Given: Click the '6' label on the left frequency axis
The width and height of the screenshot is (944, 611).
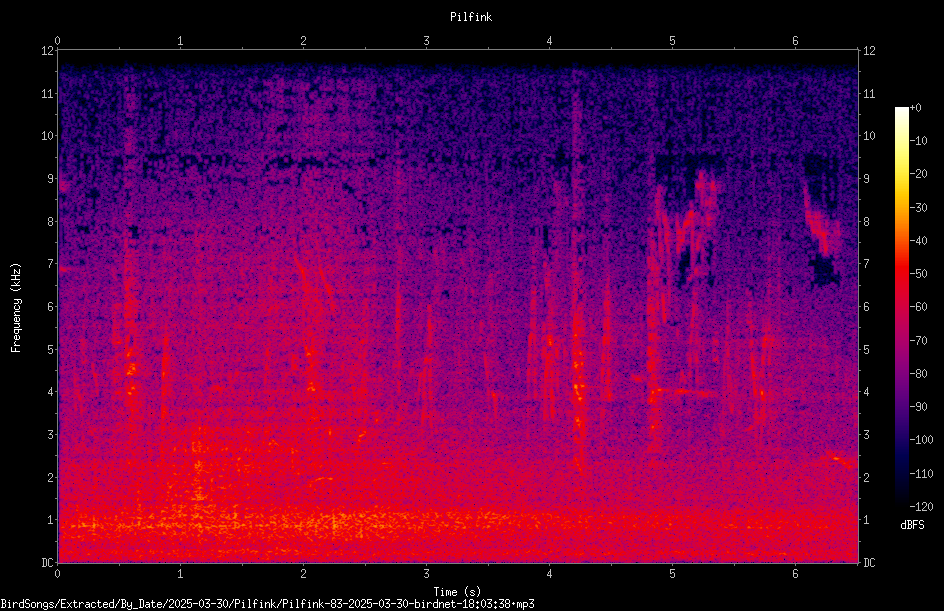Looking at the screenshot, I should point(51,307).
